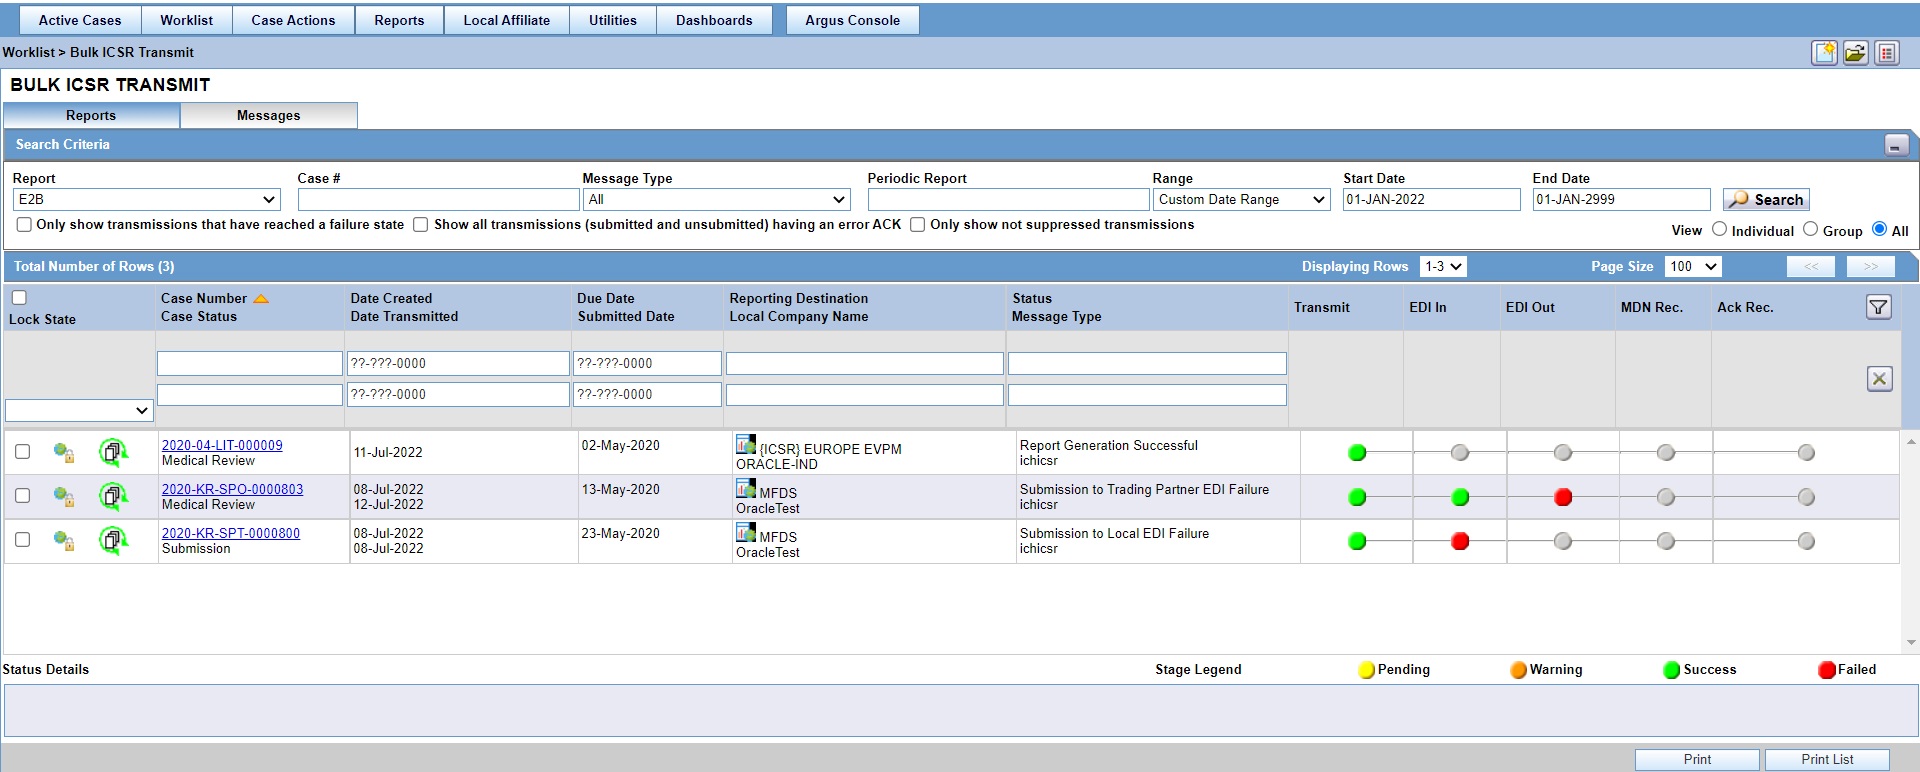Screen dimensions: 1920x772
Task: Click the magnifier Search button
Action: pos(1766,200)
